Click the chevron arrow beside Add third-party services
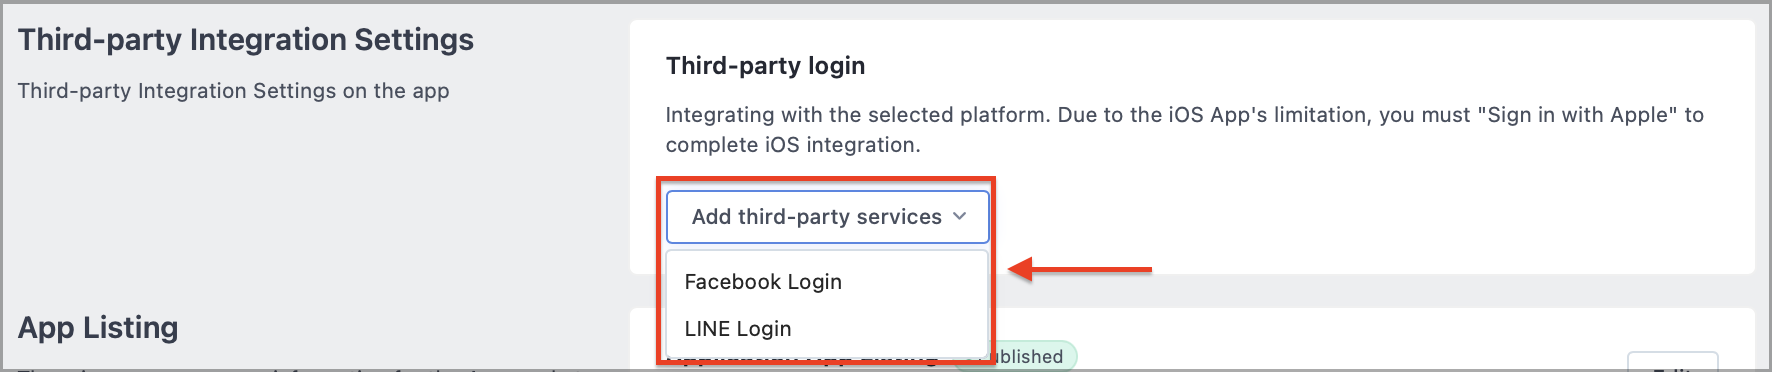This screenshot has width=1772, height=372. coord(960,216)
